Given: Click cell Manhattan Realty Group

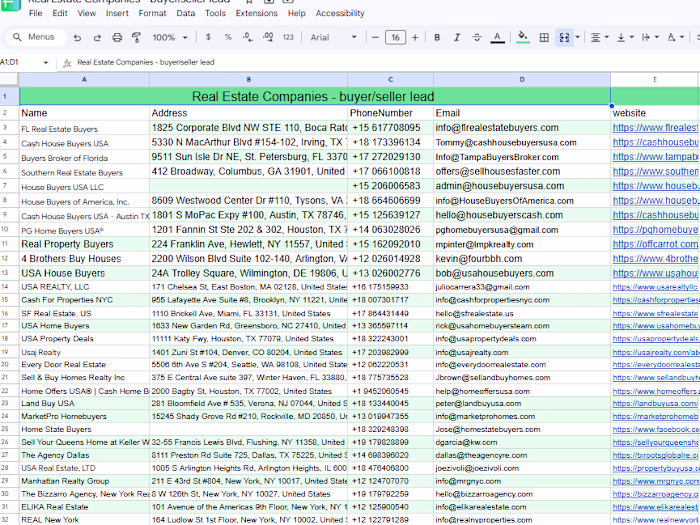Looking at the screenshot, I should click(x=84, y=481).
